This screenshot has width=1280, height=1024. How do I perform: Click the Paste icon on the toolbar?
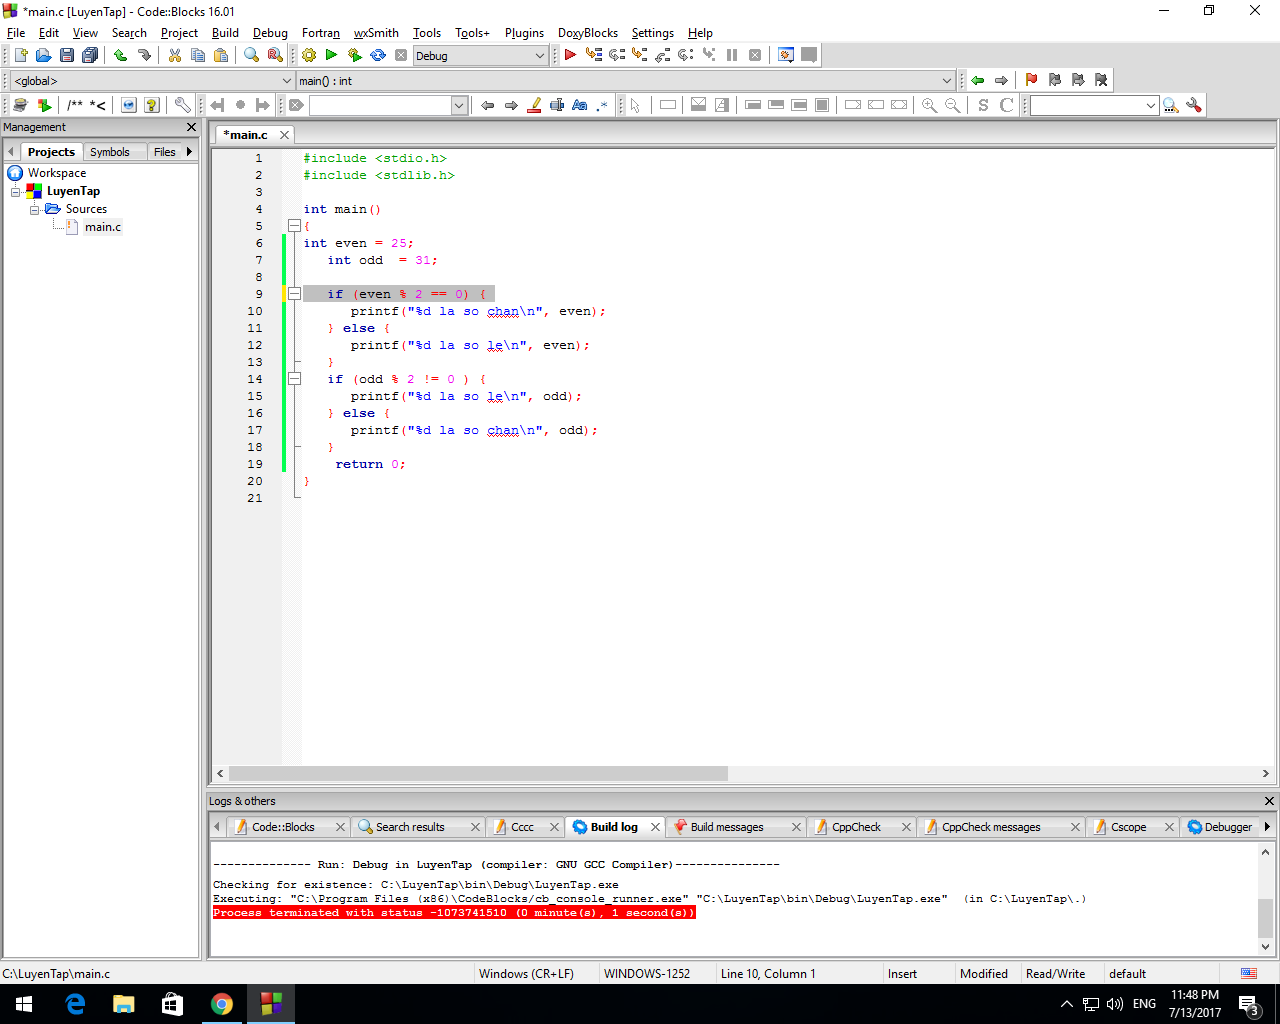pyautogui.click(x=221, y=55)
